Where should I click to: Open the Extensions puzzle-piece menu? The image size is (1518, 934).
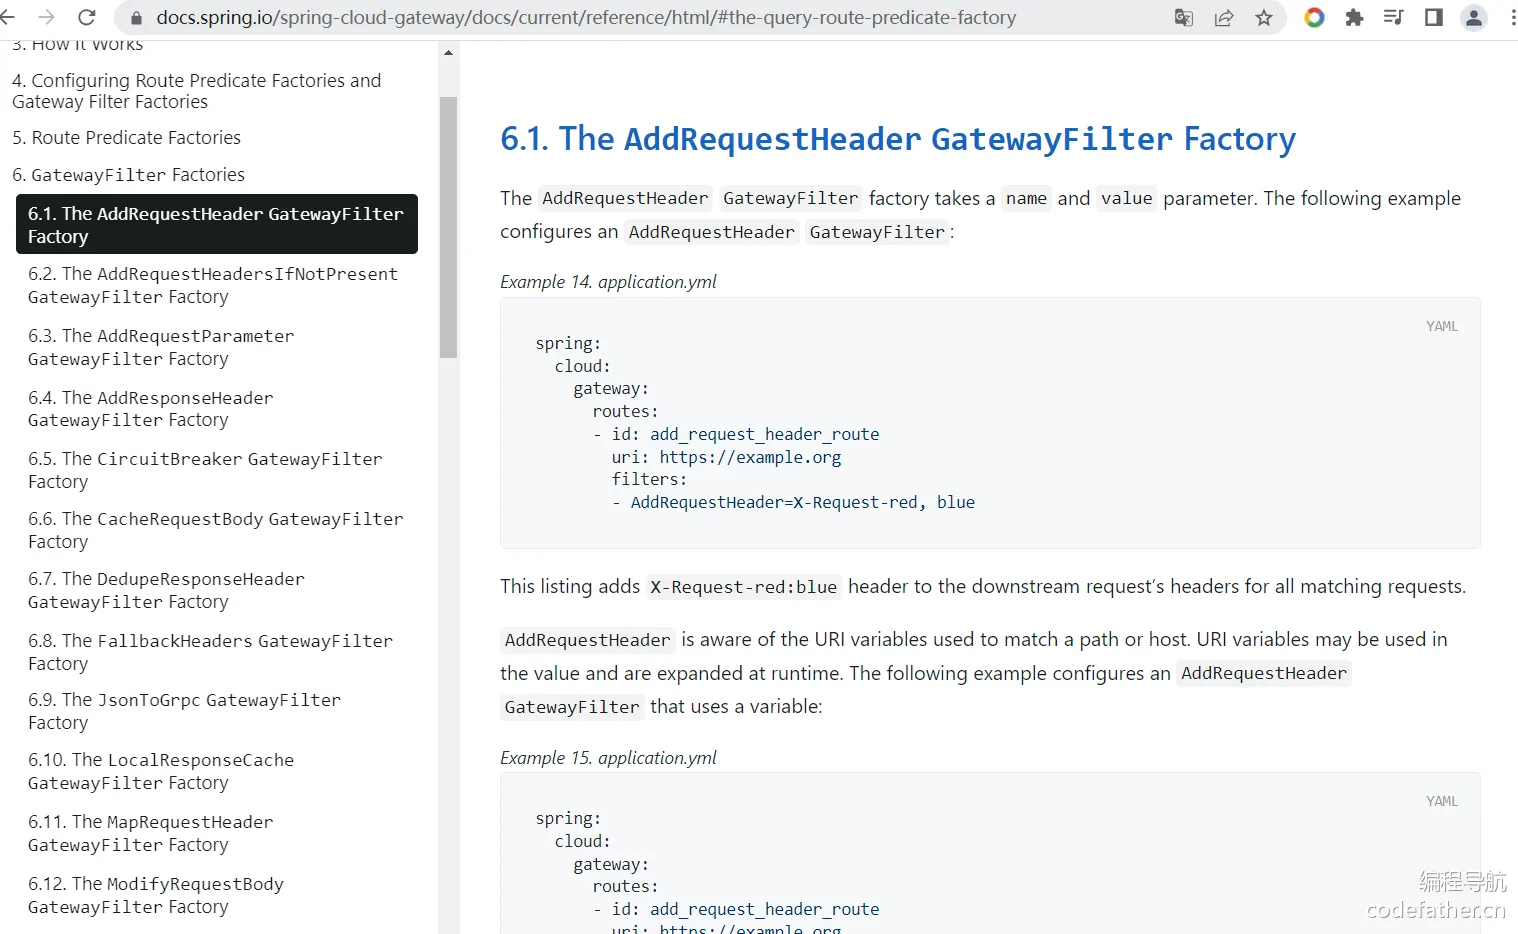[1354, 17]
